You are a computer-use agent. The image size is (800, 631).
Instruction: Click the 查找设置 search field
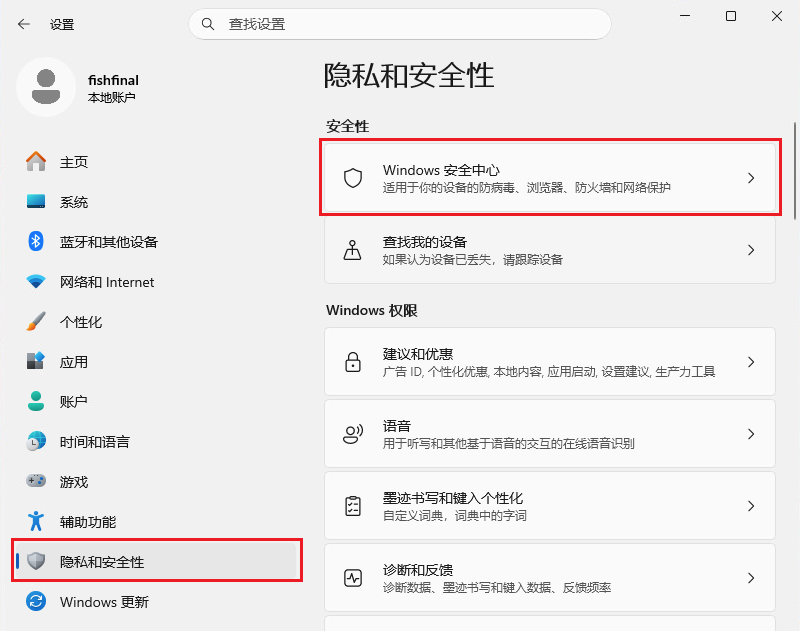[400, 24]
